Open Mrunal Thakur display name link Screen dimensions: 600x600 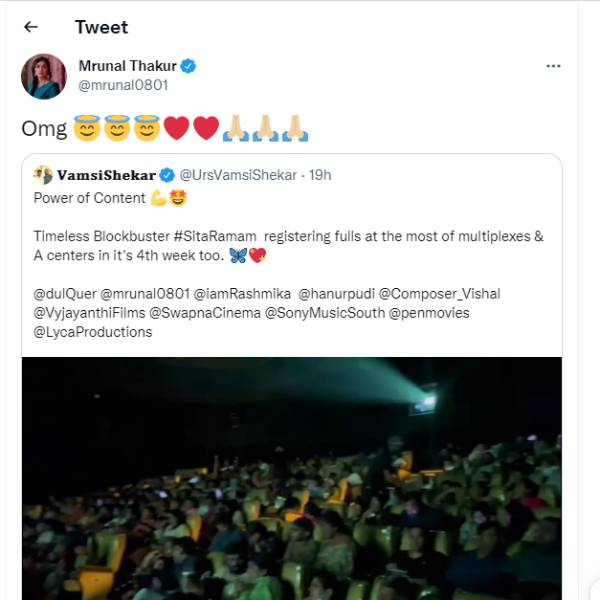click(x=127, y=66)
